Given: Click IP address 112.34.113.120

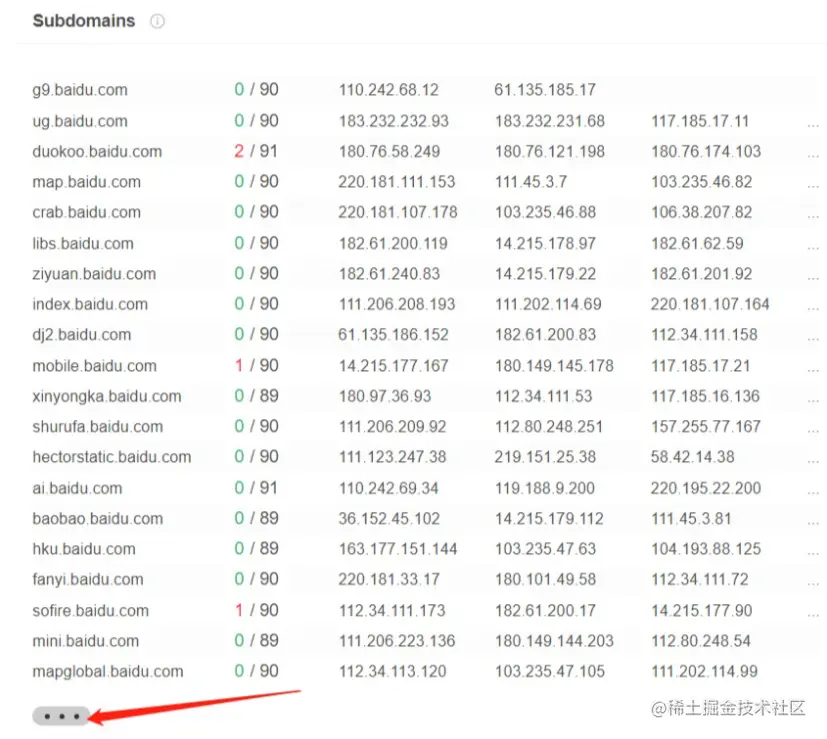Looking at the screenshot, I should (392, 671).
